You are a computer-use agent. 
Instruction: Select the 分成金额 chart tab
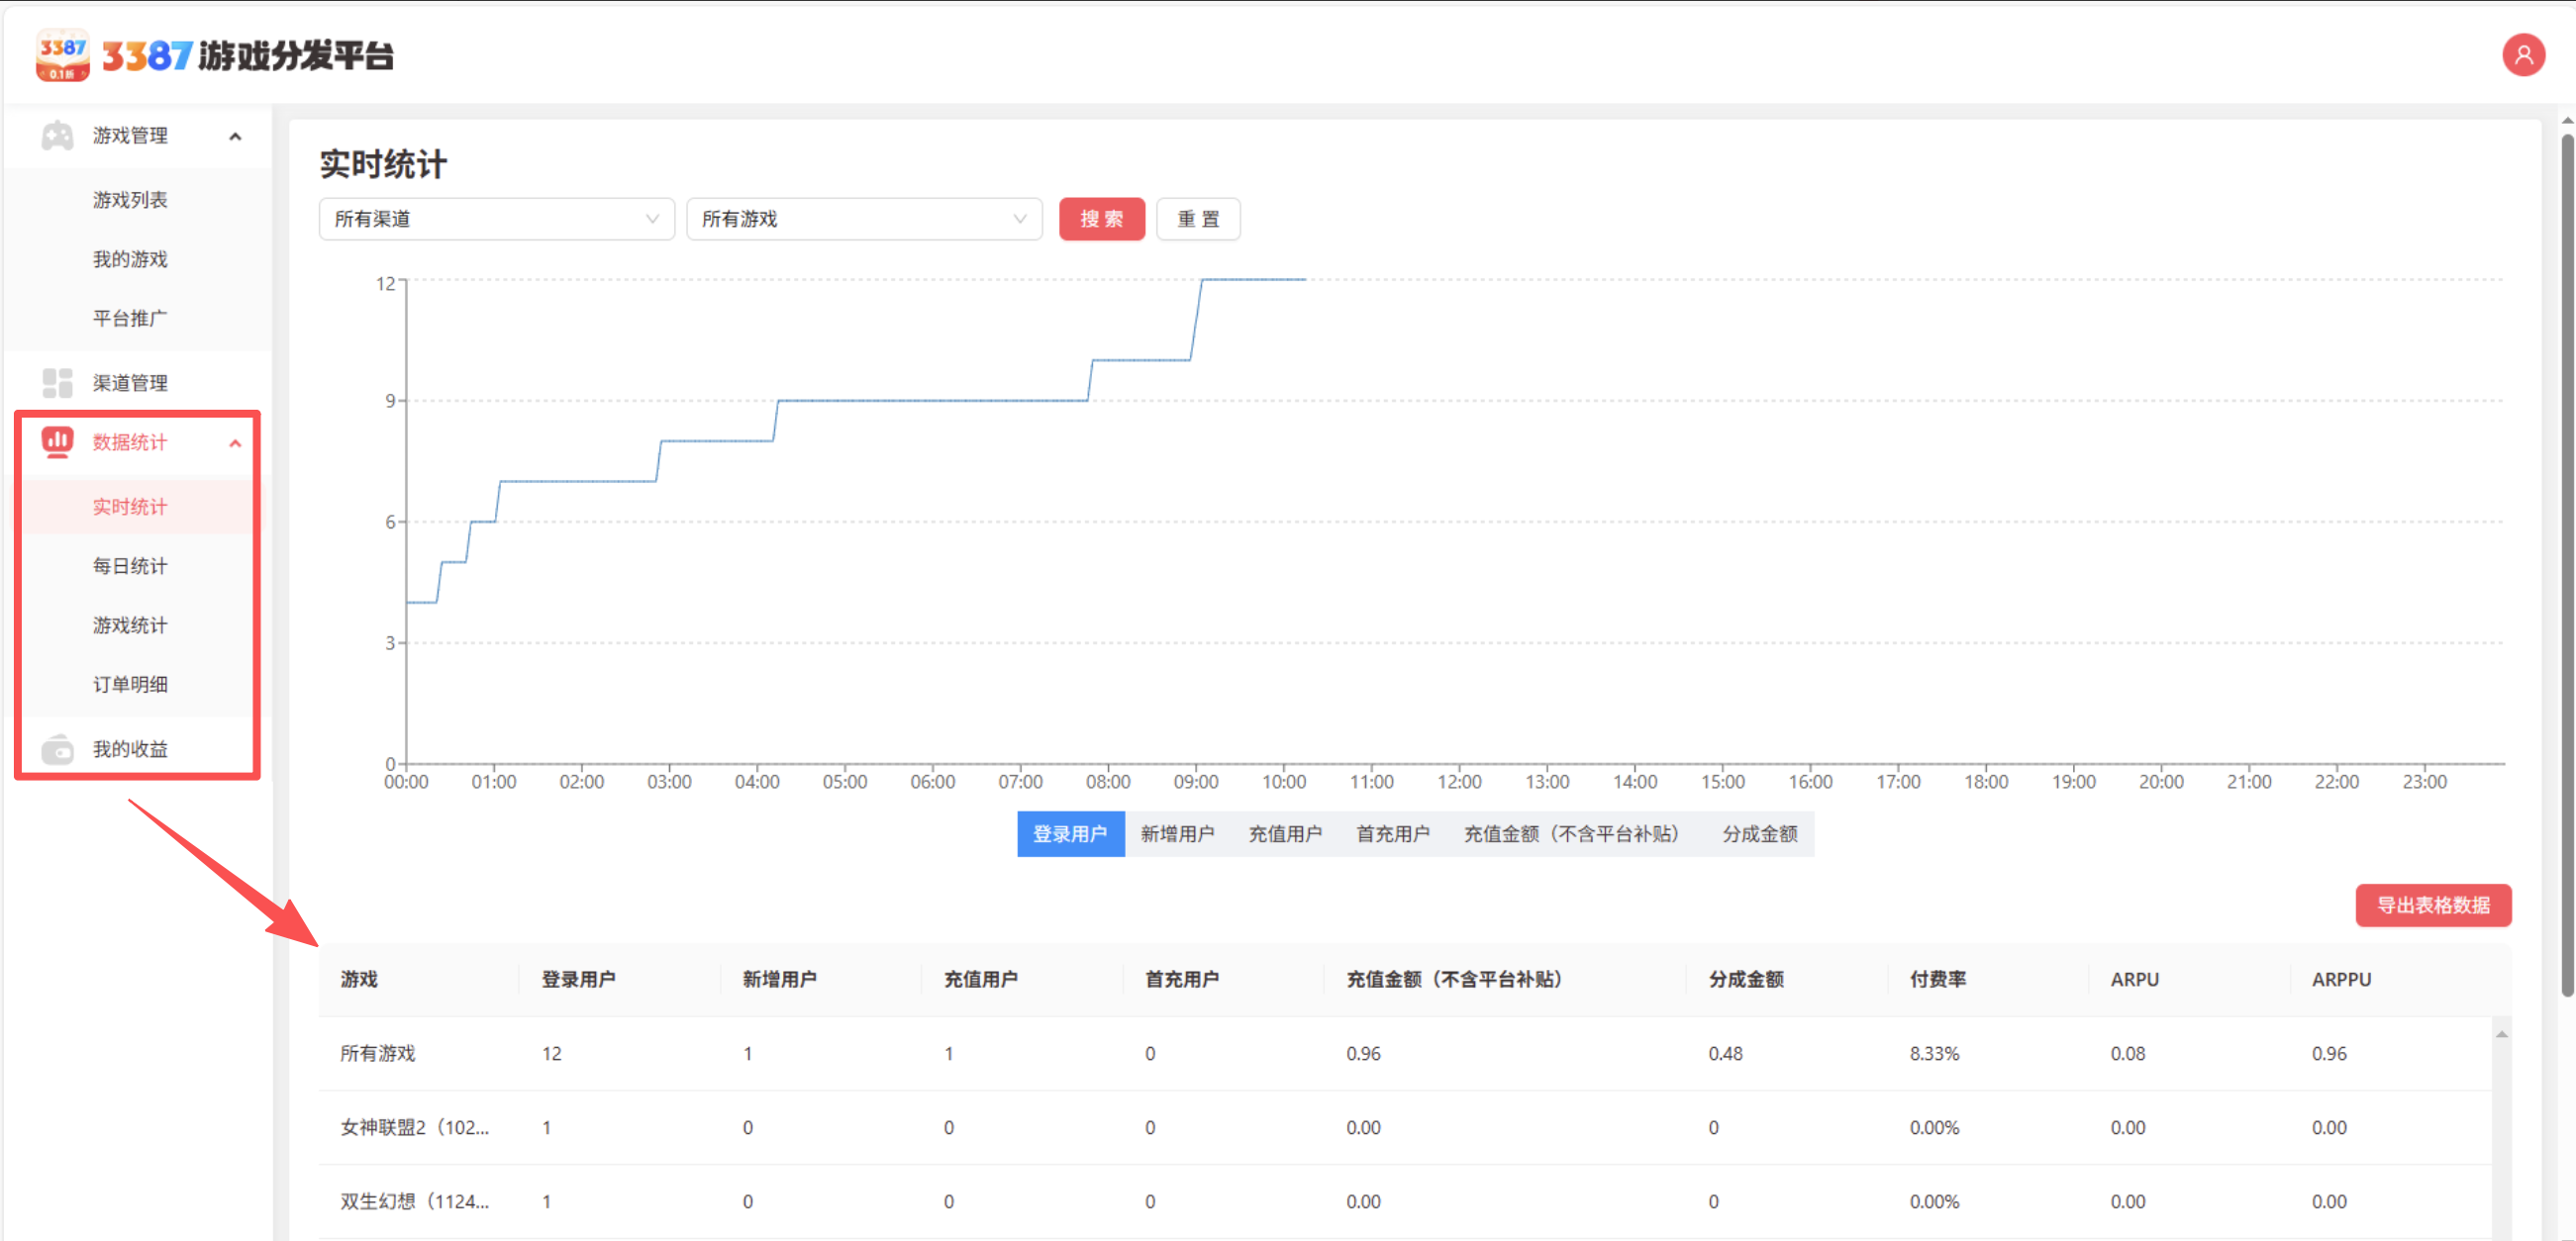(1759, 834)
